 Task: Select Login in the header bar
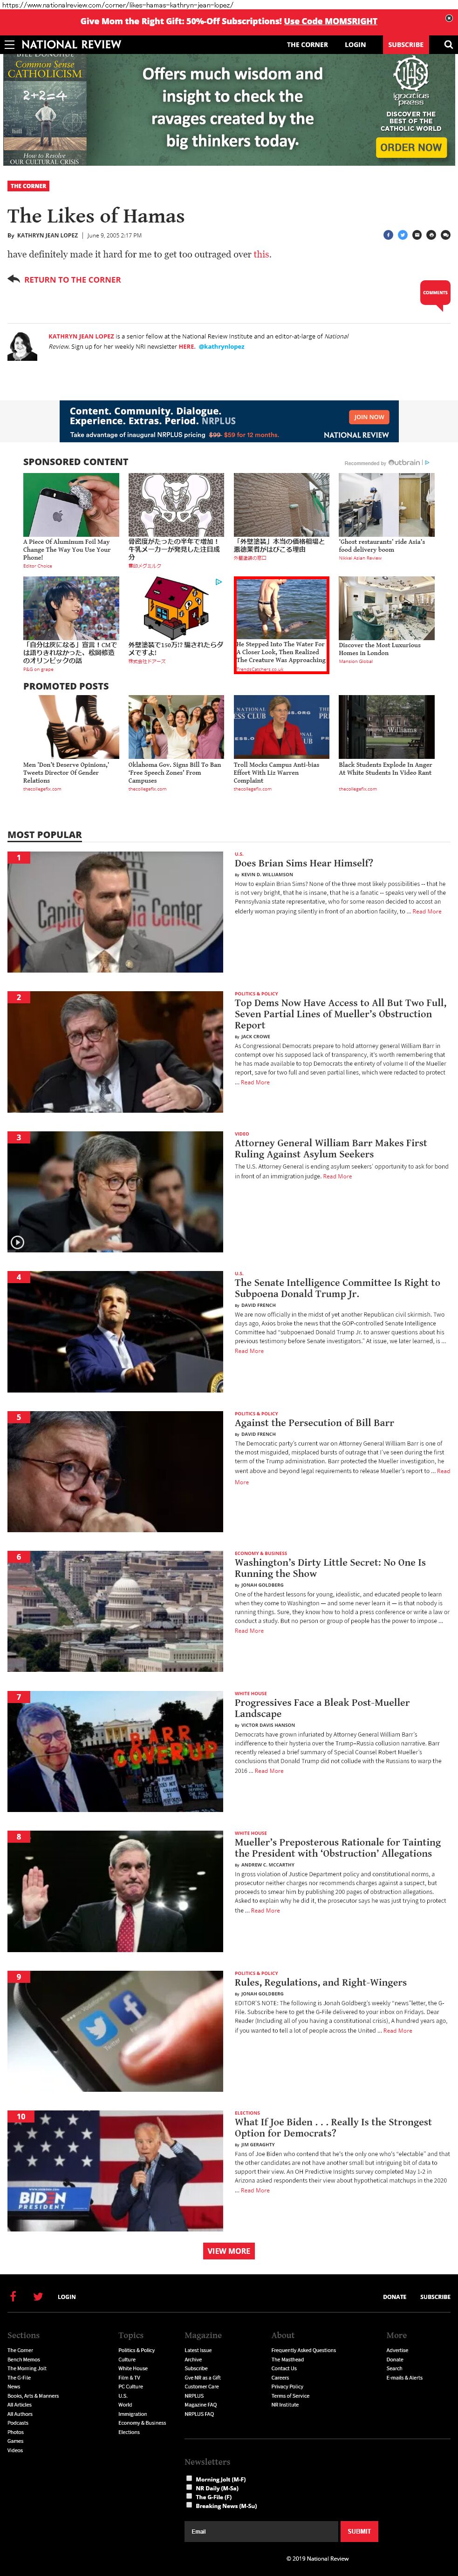(x=355, y=45)
